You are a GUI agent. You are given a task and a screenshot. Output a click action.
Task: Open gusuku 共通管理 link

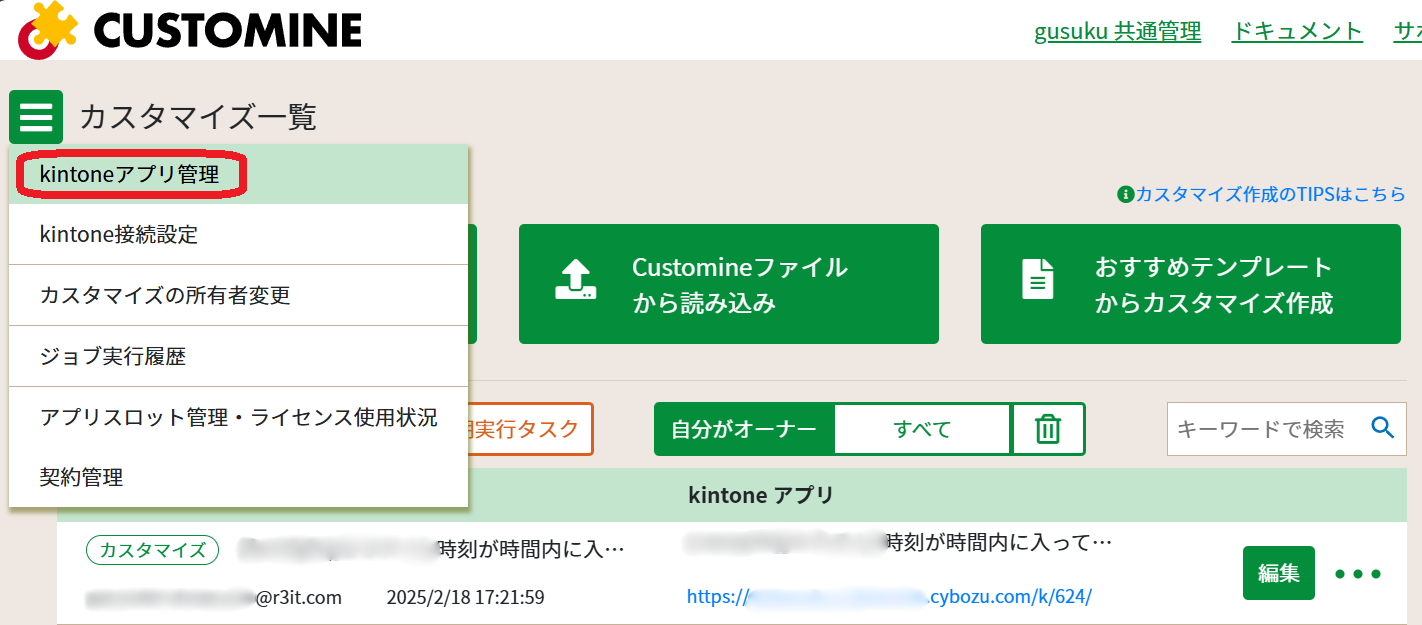click(1117, 31)
